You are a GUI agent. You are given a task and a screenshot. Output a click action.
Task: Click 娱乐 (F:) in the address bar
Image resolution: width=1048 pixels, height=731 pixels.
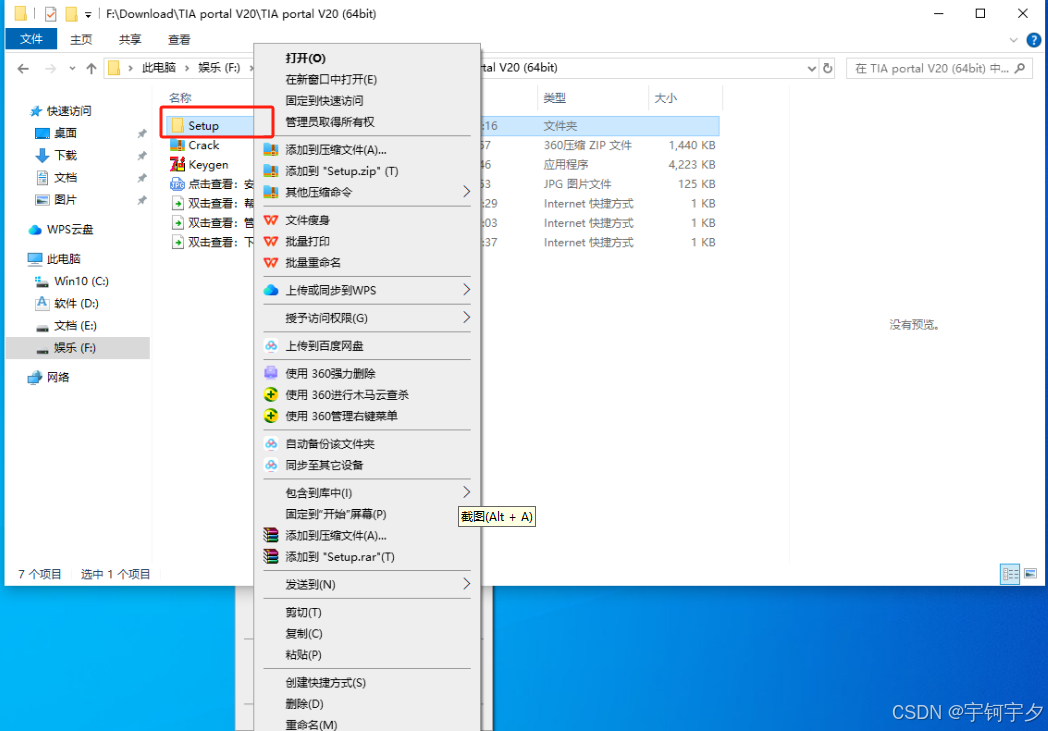(219, 68)
